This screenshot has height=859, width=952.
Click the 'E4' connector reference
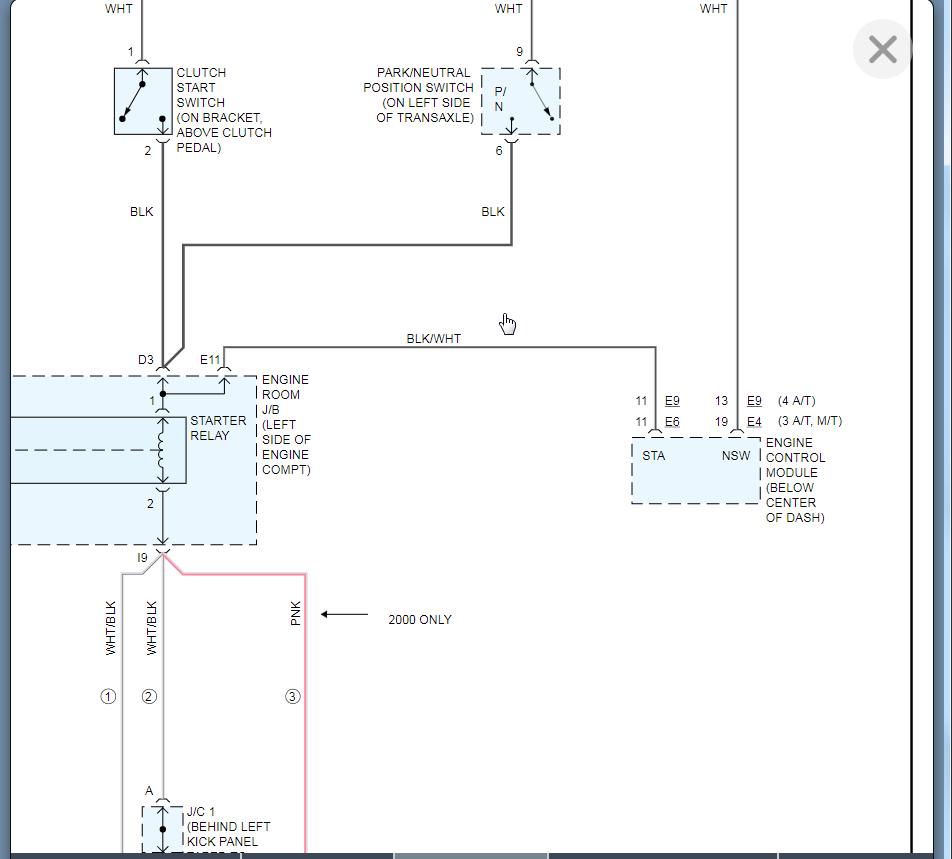[x=754, y=422]
